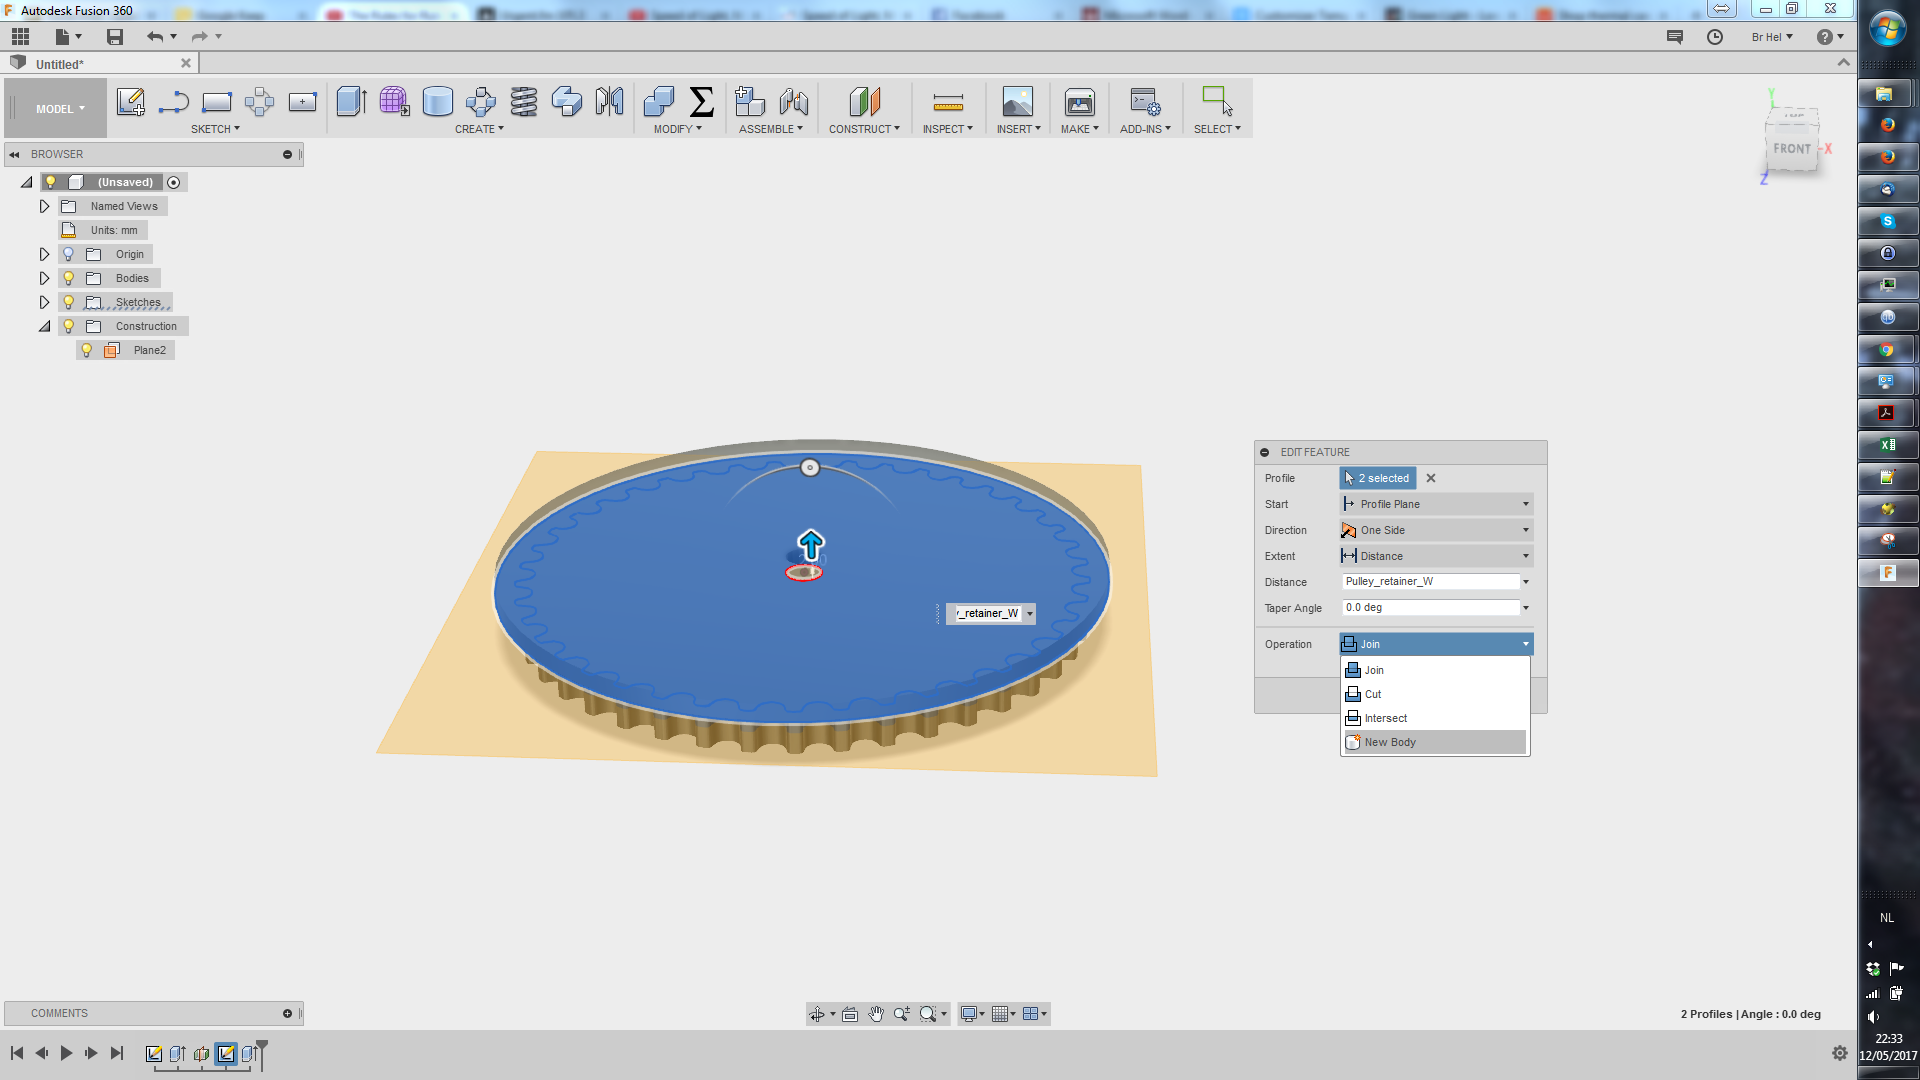Select Cut in the Operation list
Image resolution: width=1920 pixels, height=1080 pixels.
tap(1373, 694)
